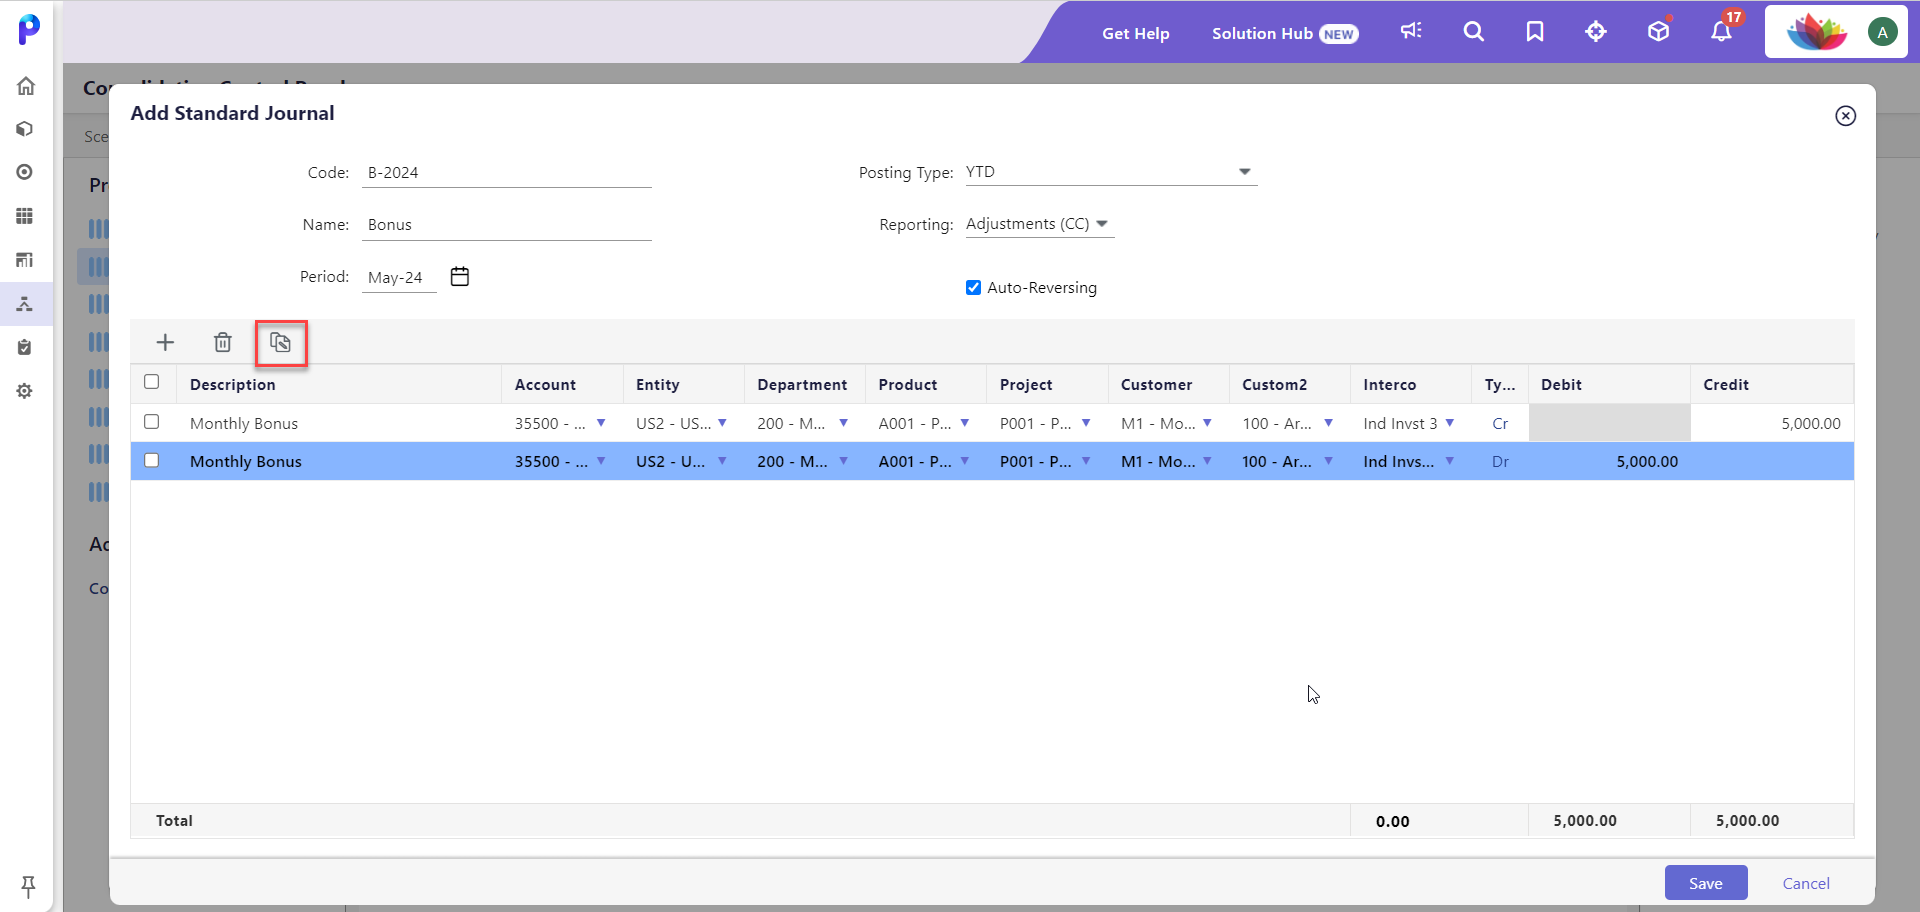Open the crosshair target icon in header
This screenshot has width=1920, height=912.
point(1596,32)
